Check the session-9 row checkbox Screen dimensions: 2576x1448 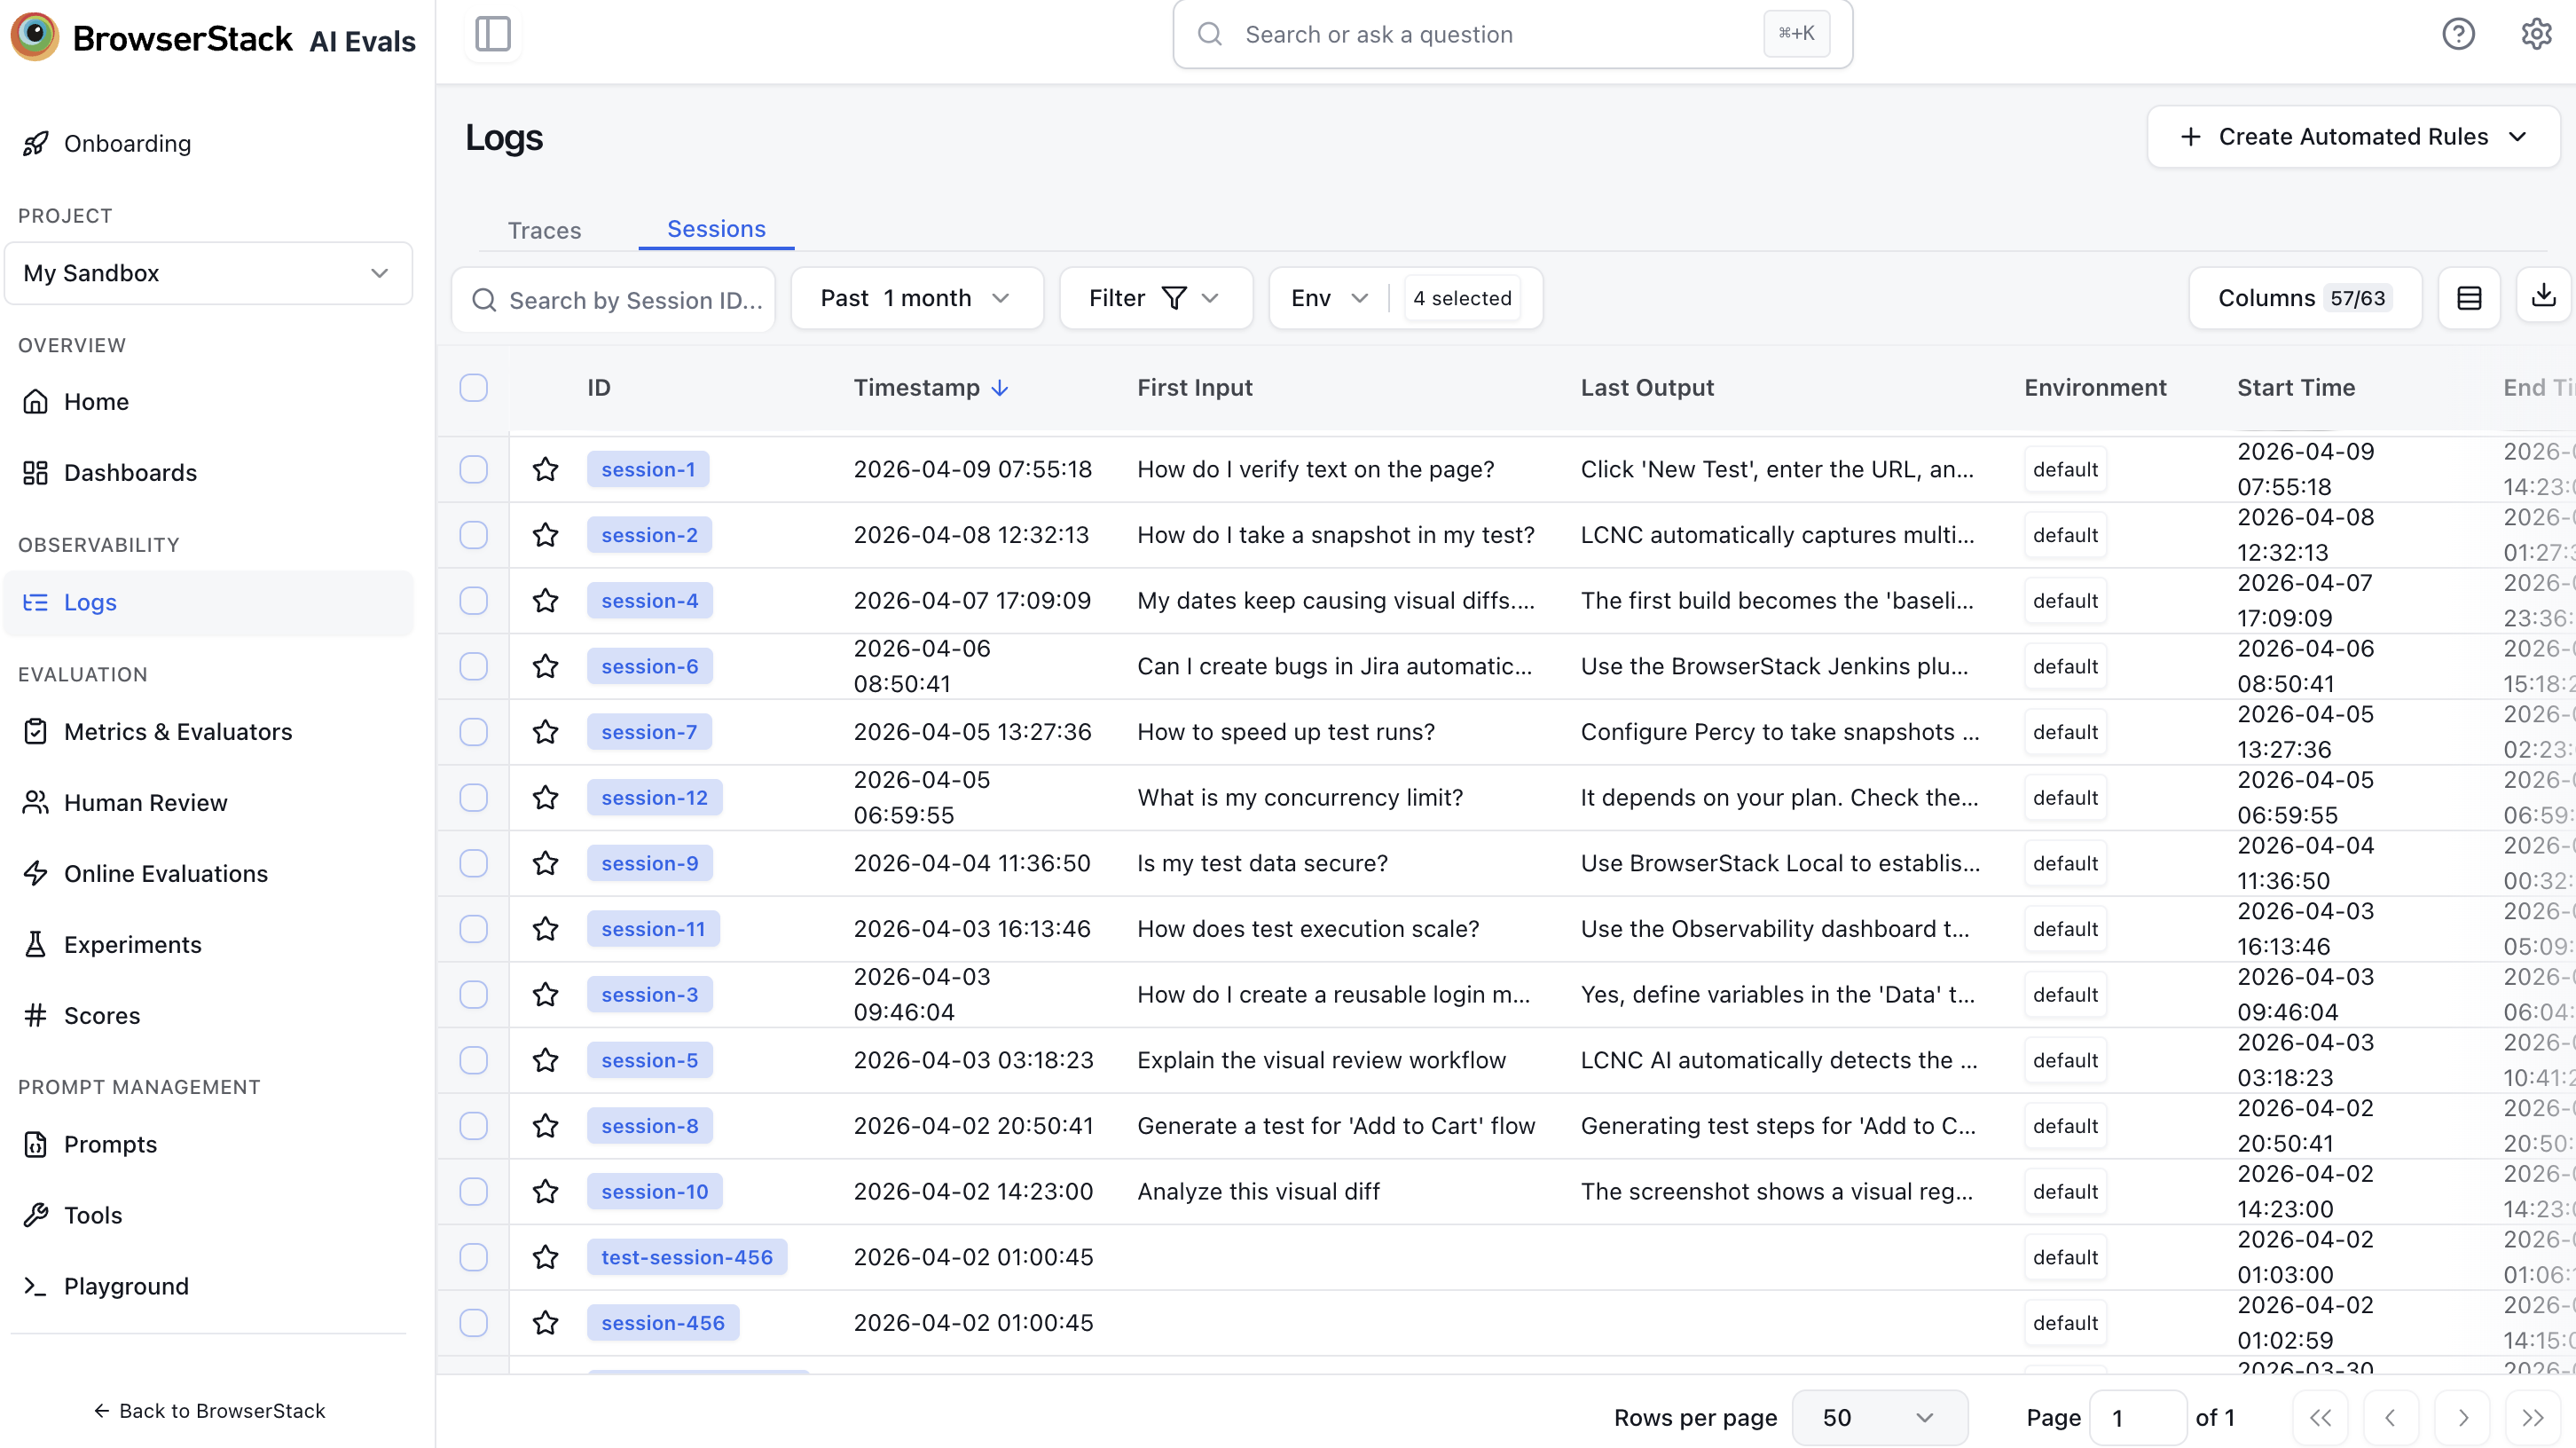coord(474,863)
